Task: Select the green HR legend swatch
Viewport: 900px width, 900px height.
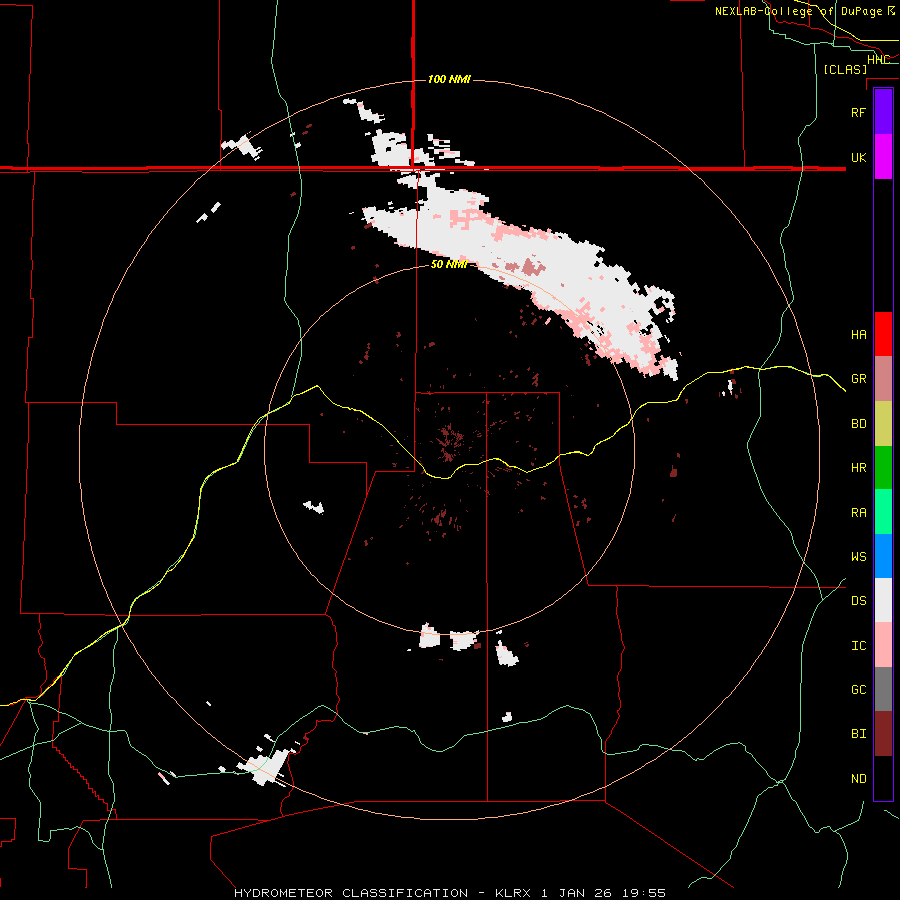Action: tap(883, 467)
